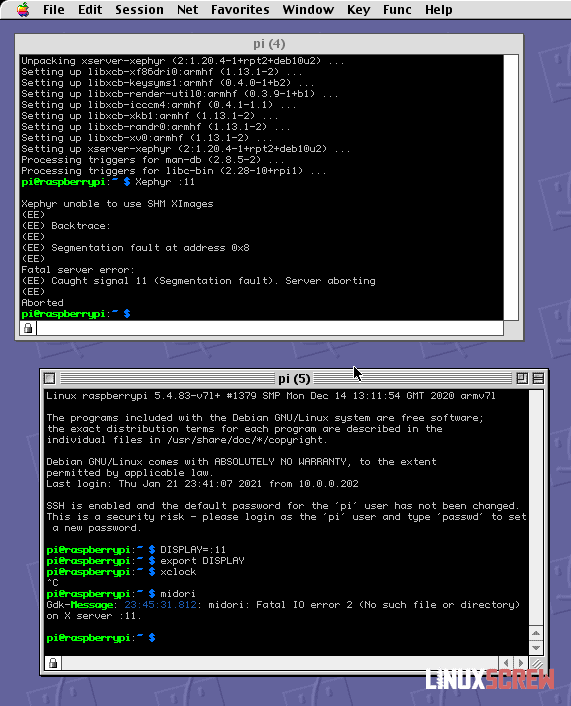This screenshot has height=706, width=571.
Task: Click the vertical scrollbar track in pi (5)
Action: (x=536, y=508)
